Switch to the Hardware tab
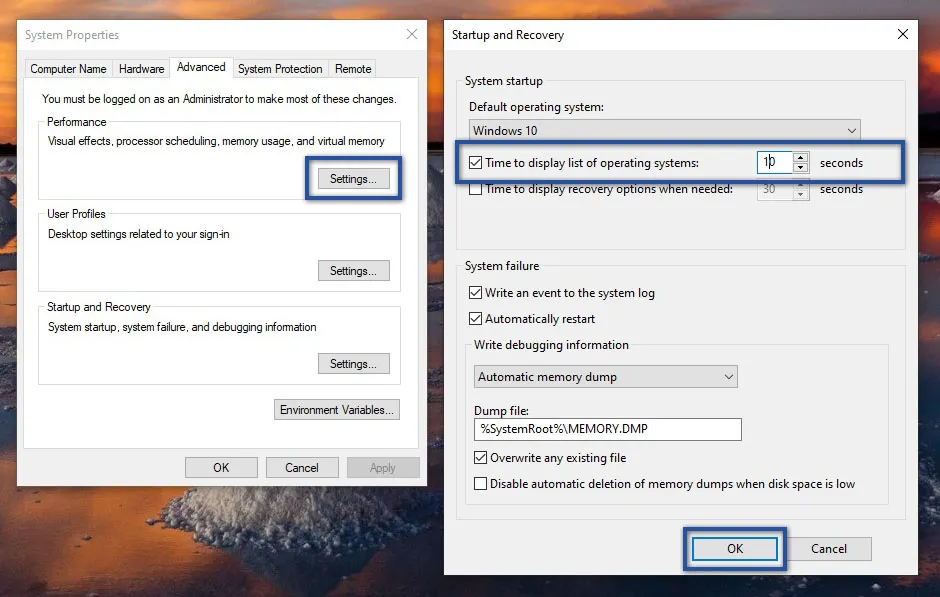The image size is (940, 597). pyautogui.click(x=140, y=69)
